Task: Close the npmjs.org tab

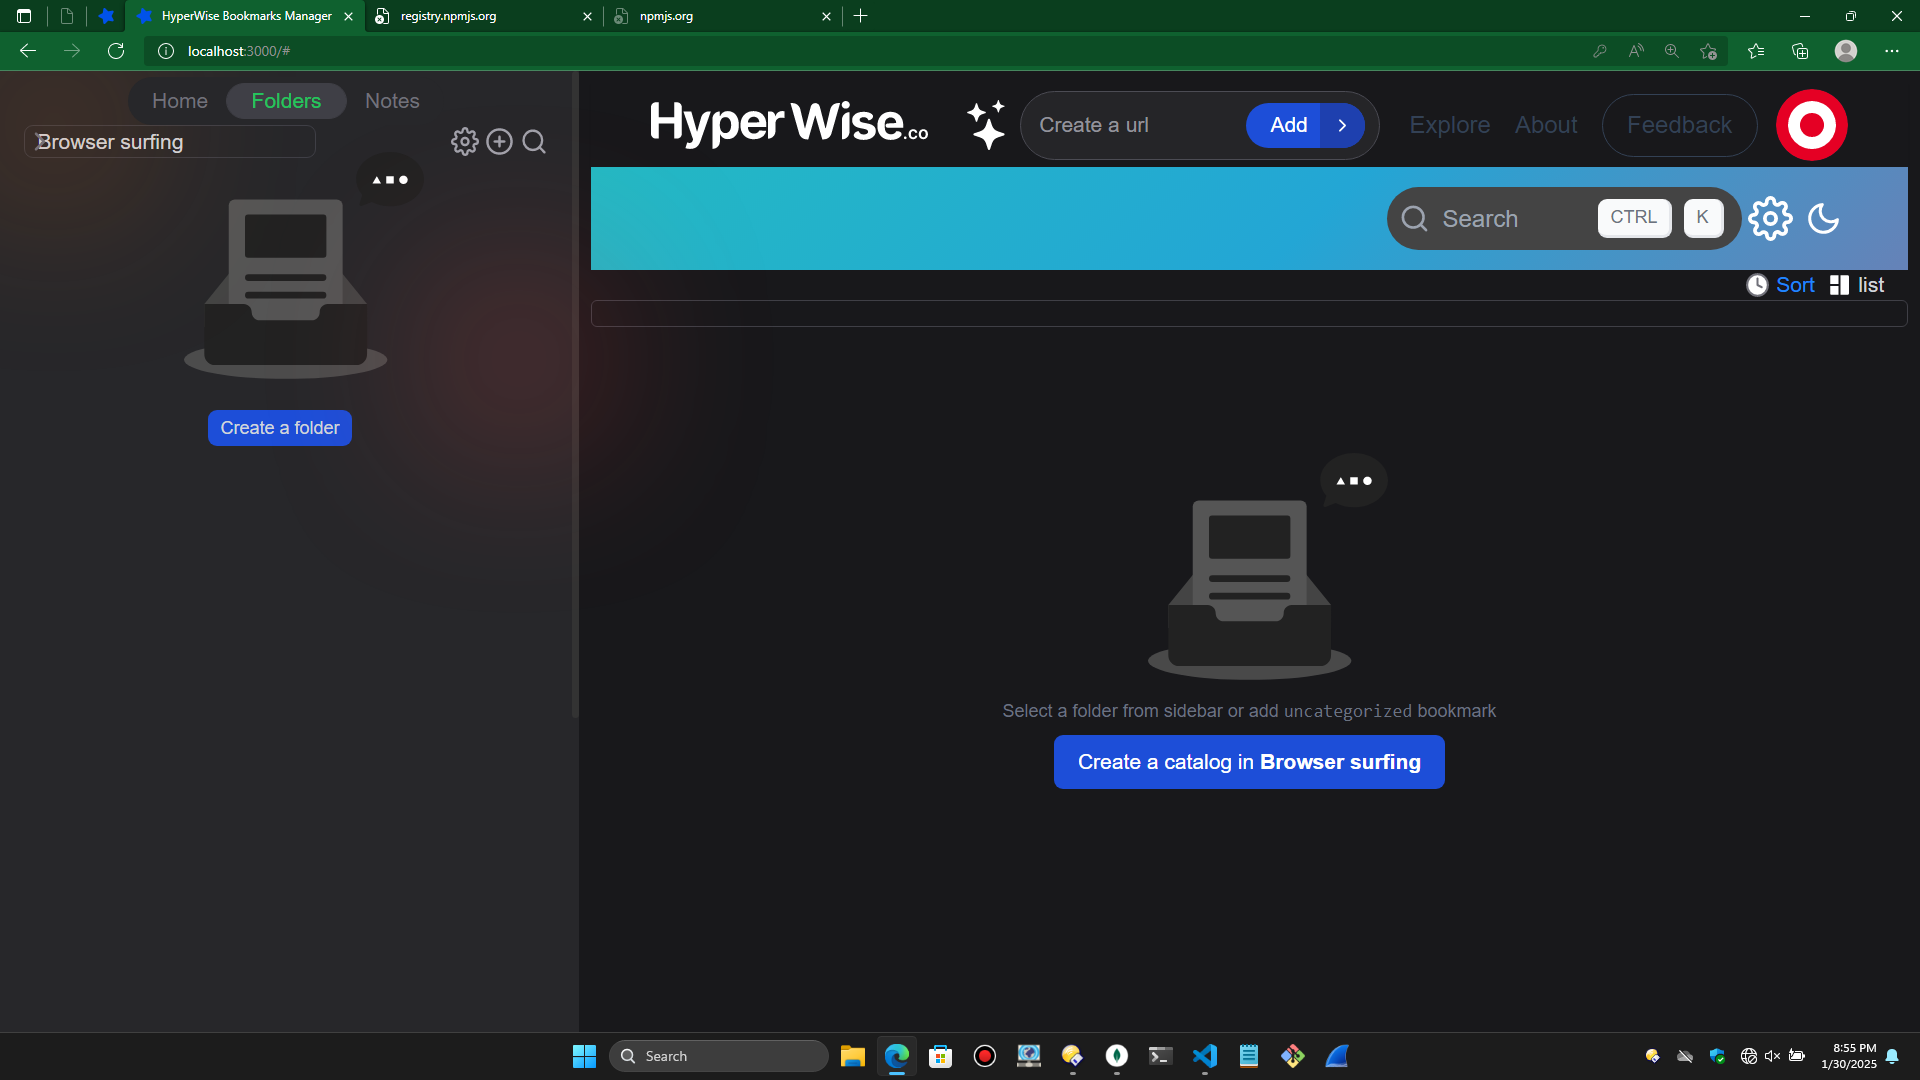Action: pos(826,16)
